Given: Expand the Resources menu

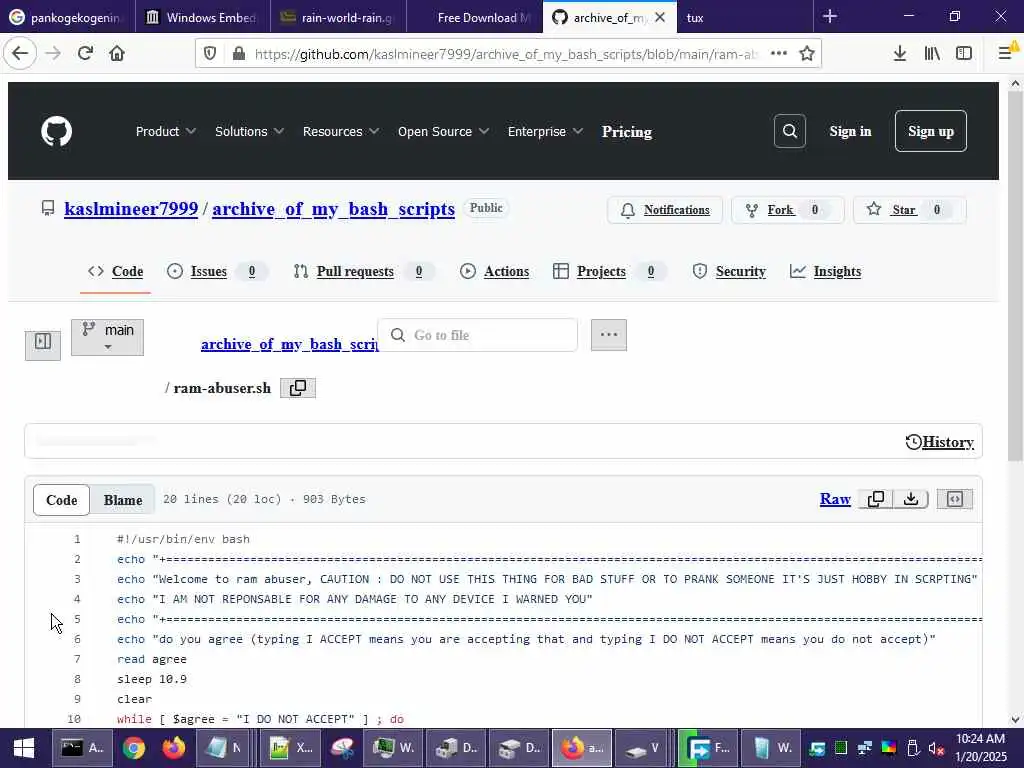Looking at the screenshot, I should tap(341, 131).
